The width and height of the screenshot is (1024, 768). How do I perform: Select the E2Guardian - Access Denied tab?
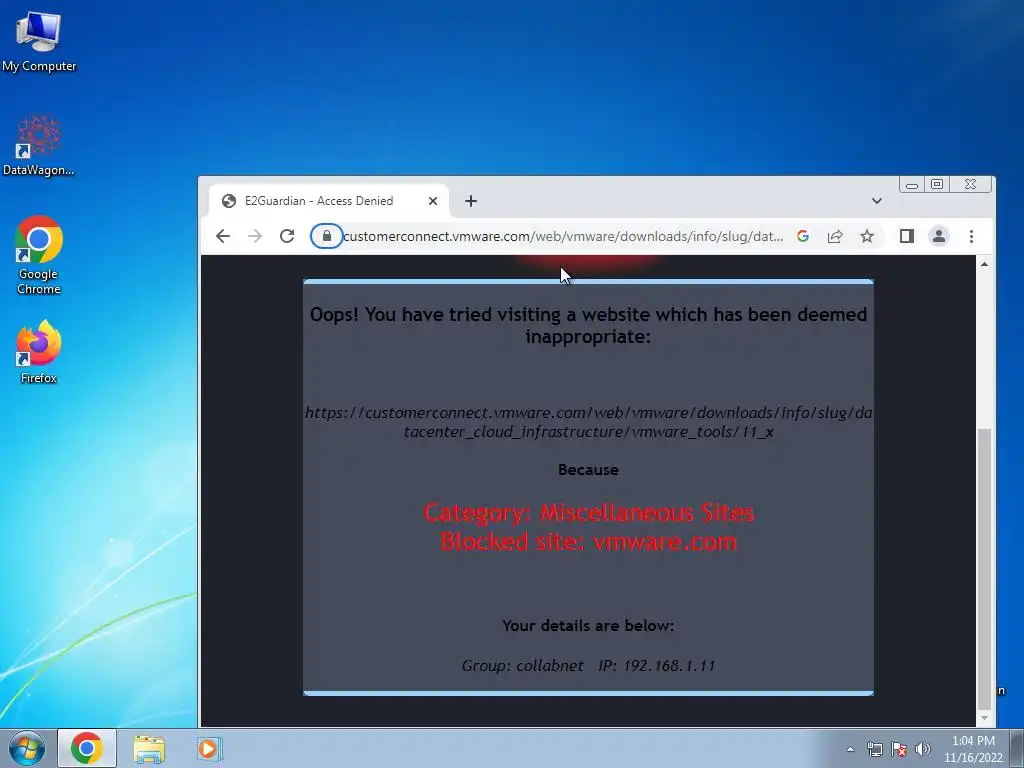coord(328,201)
